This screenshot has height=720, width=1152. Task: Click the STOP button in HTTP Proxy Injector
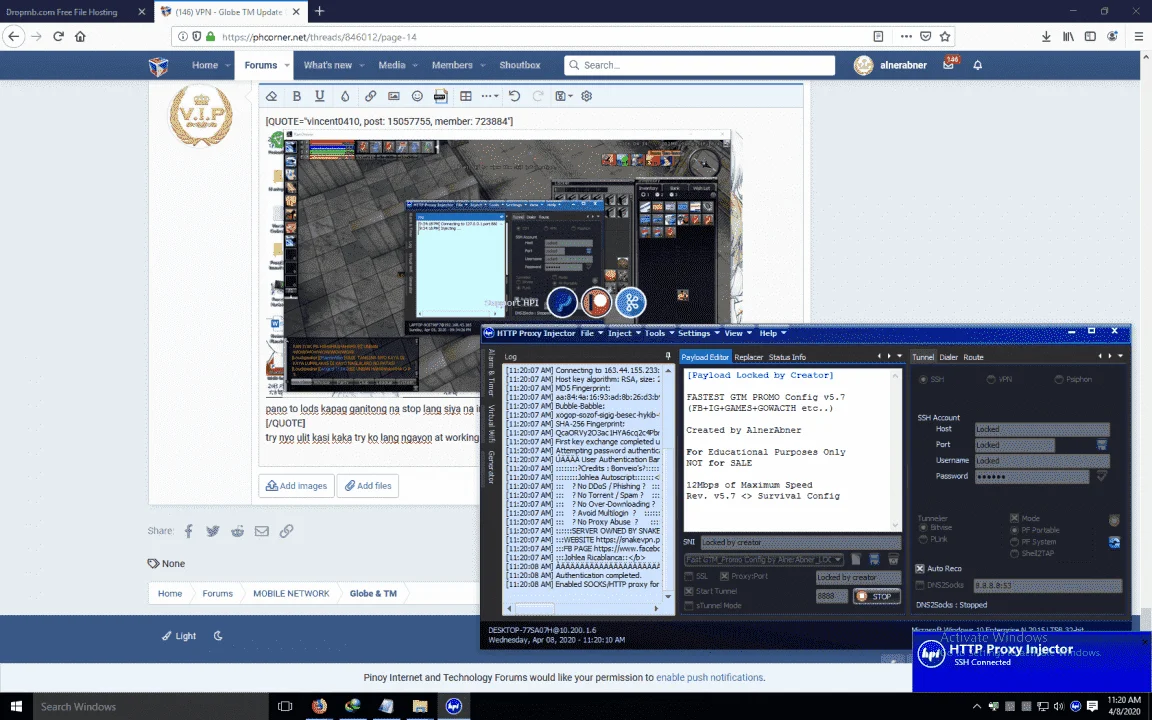(x=876, y=597)
